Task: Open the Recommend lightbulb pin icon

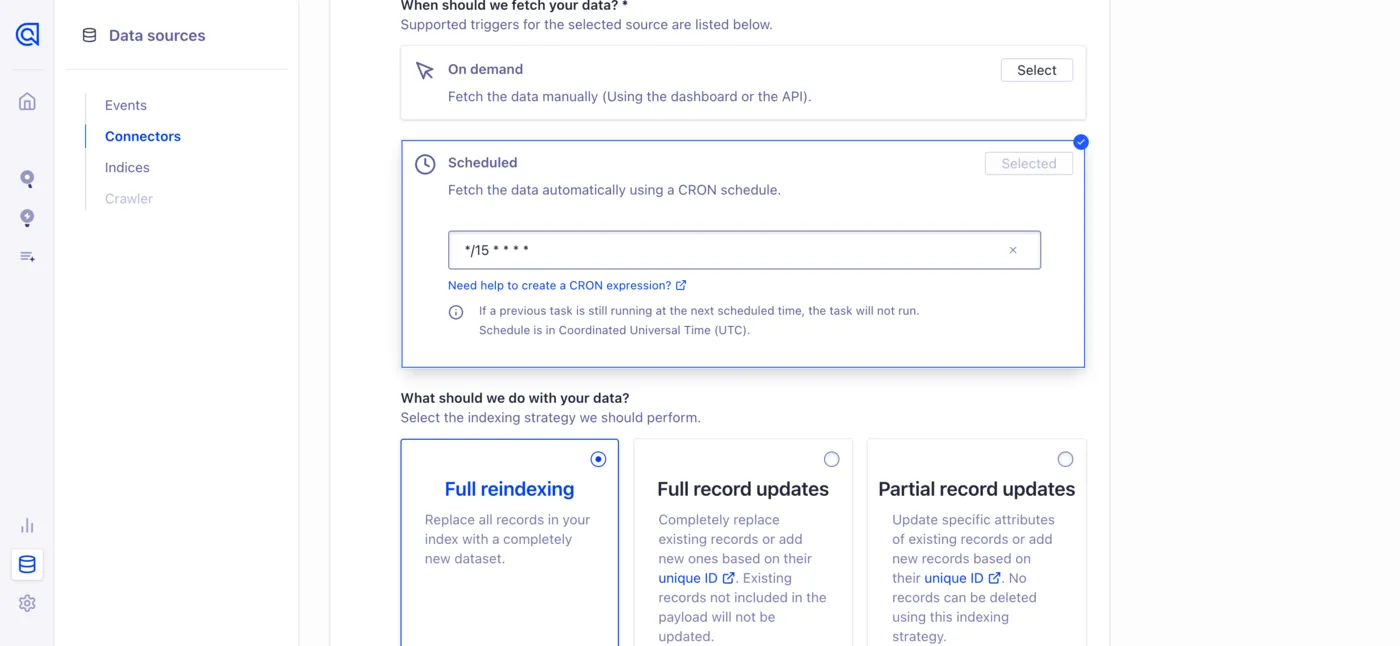Action: pos(27,218)
